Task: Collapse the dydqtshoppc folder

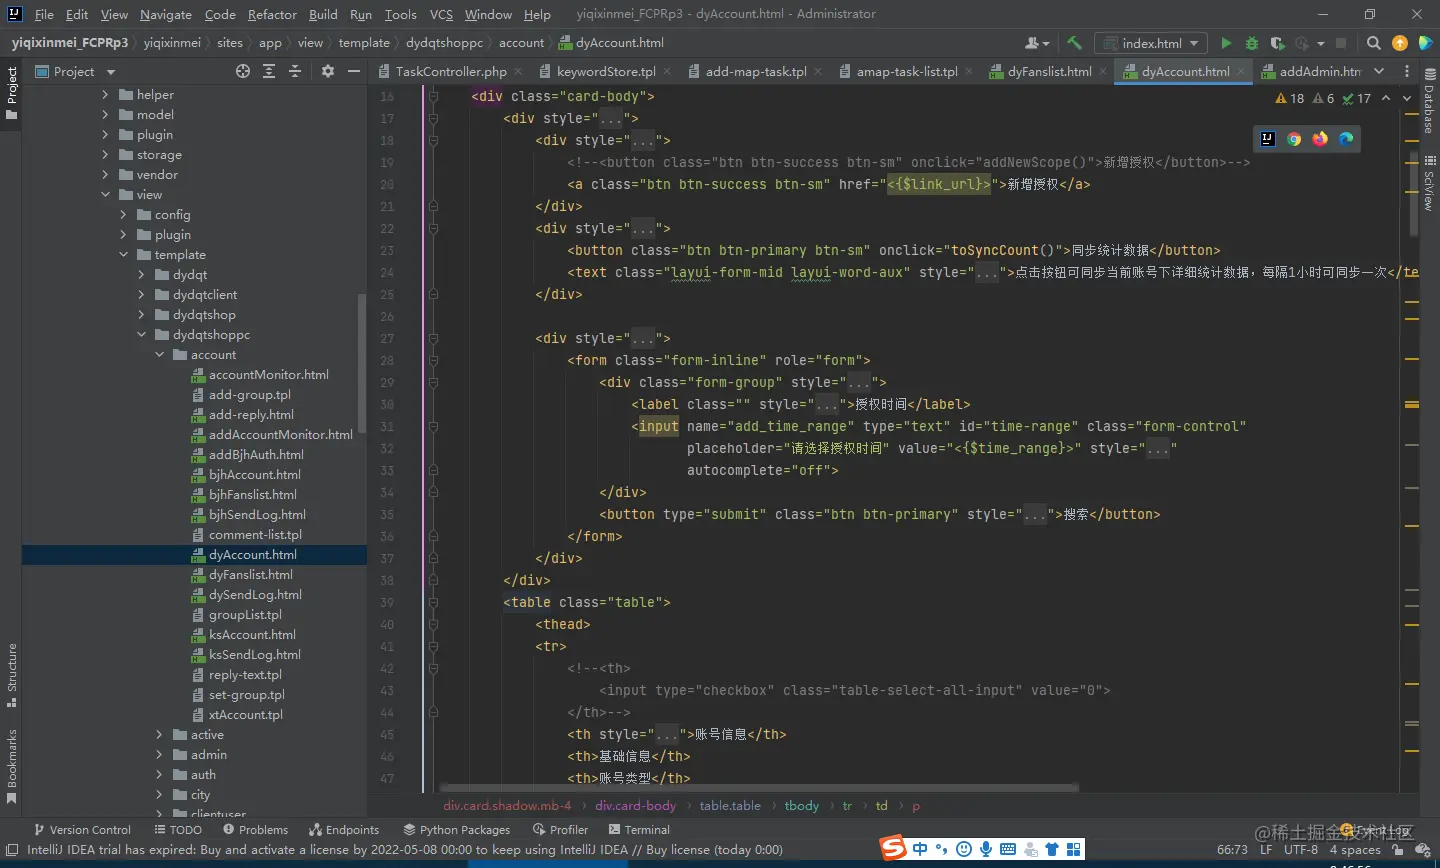Action: click(141, 335)
